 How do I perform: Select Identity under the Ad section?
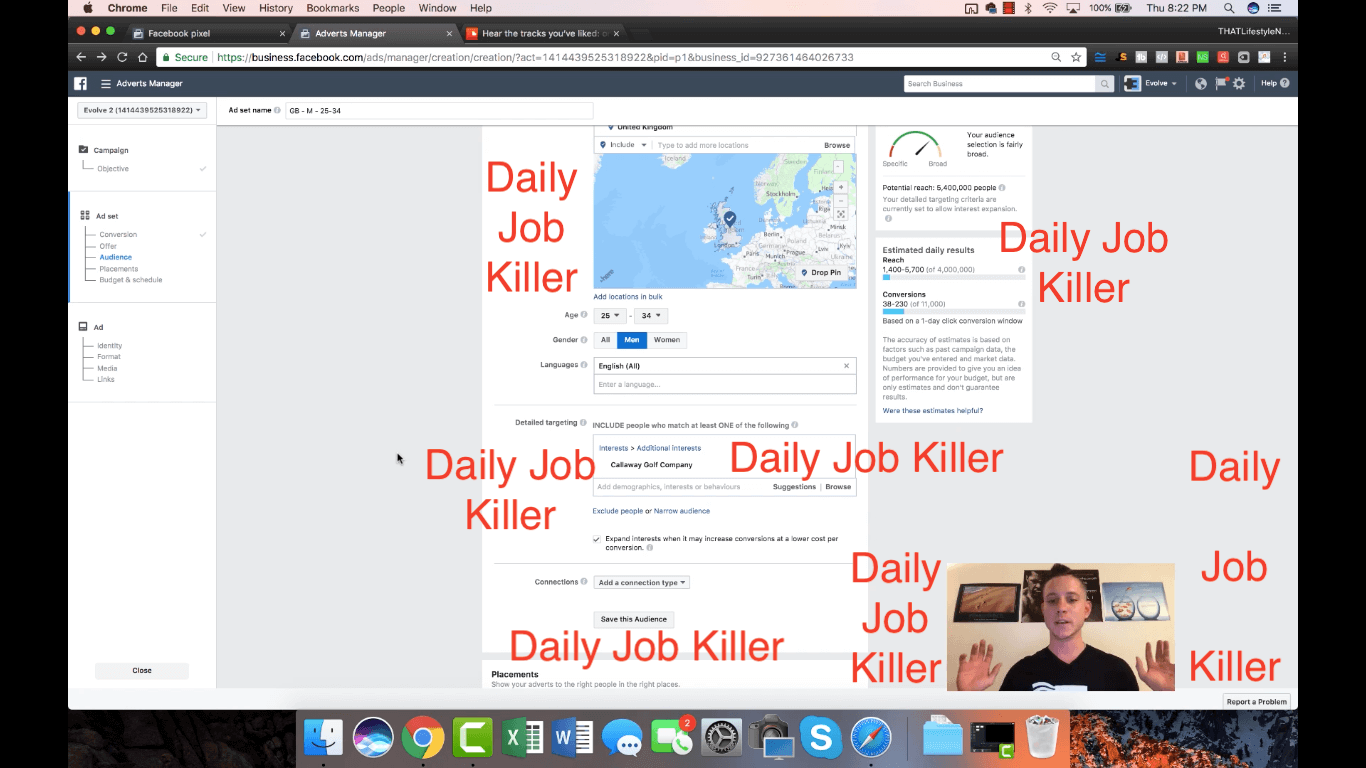(x=110, y=346)
